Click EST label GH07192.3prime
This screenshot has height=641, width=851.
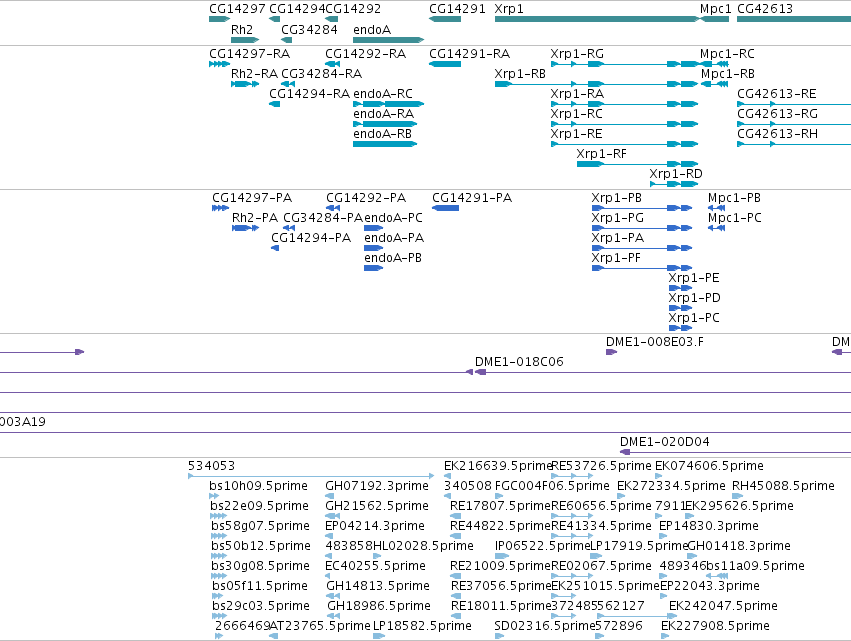tap(377, 486)
